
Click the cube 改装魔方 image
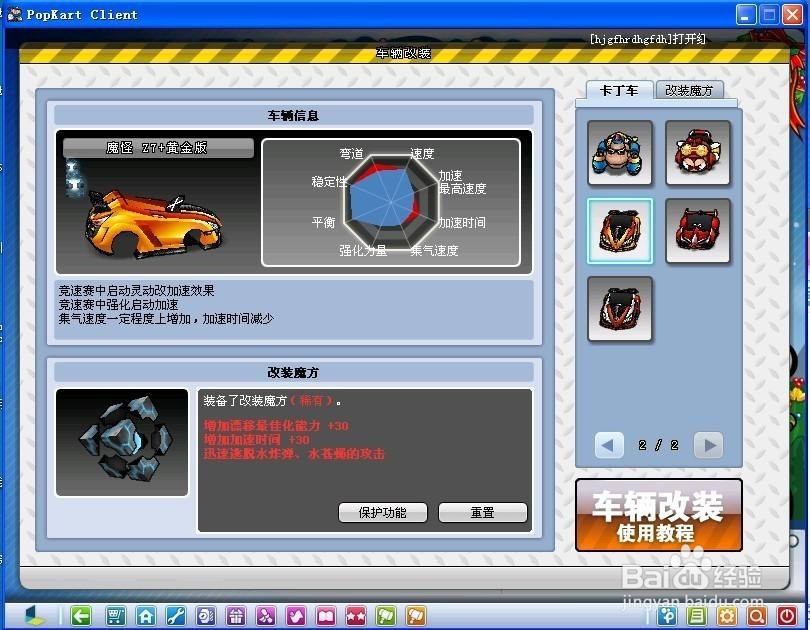[122, 443]
